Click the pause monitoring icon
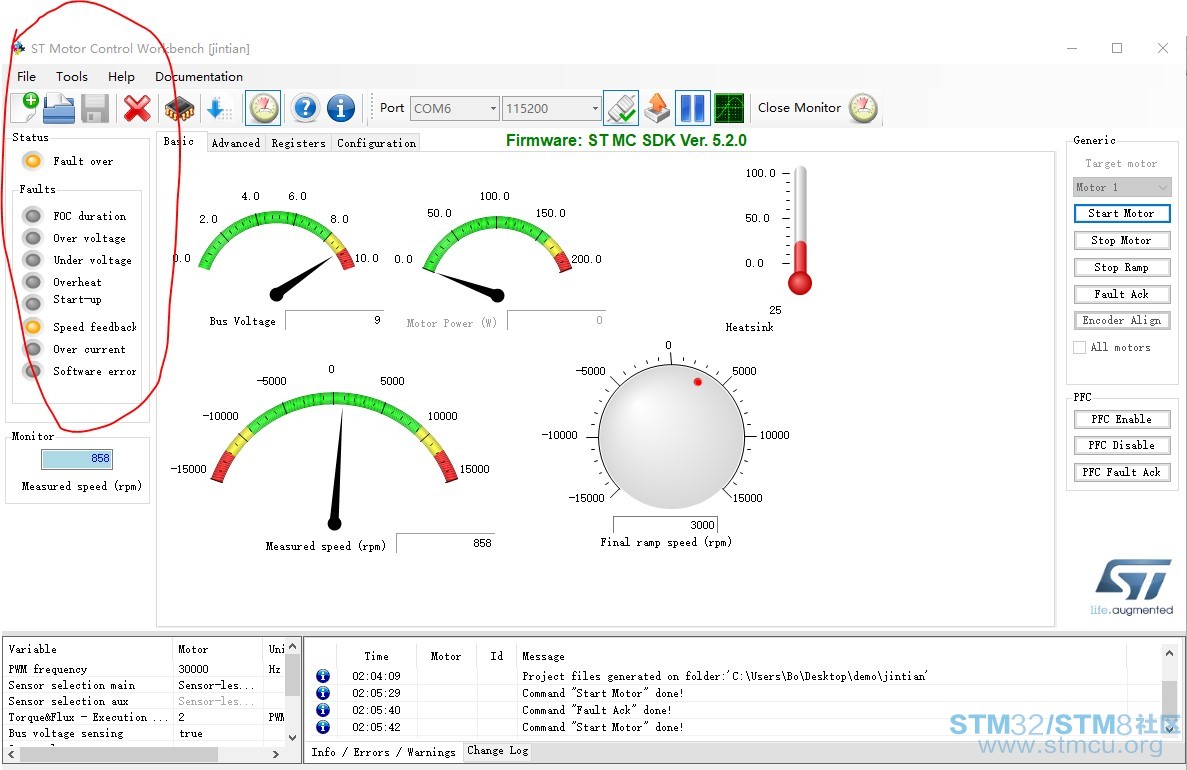Image resolution: width=1187 pixels, height=770 pixels. (x=692, y=108)
